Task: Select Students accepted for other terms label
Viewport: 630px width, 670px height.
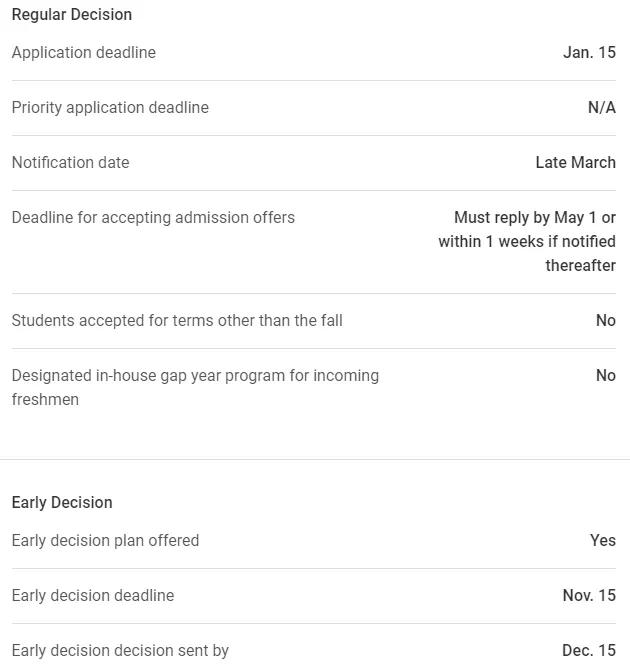Action: tap(177, 320)
